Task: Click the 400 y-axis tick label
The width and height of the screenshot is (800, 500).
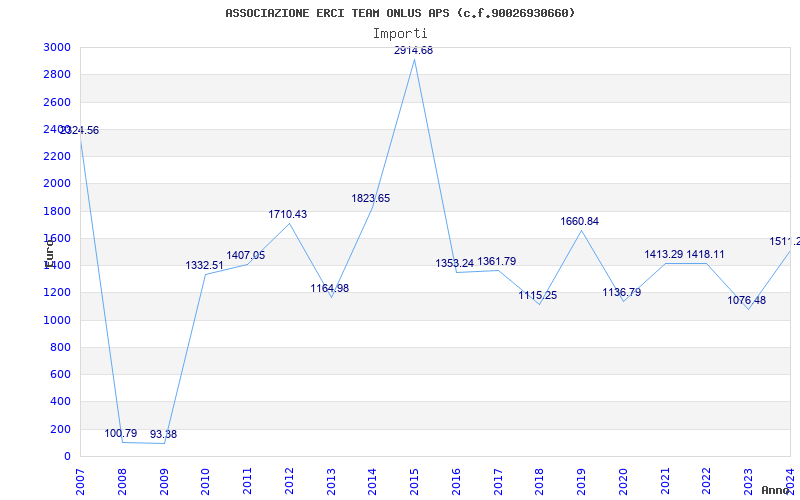Action: [x=60, y=402]
